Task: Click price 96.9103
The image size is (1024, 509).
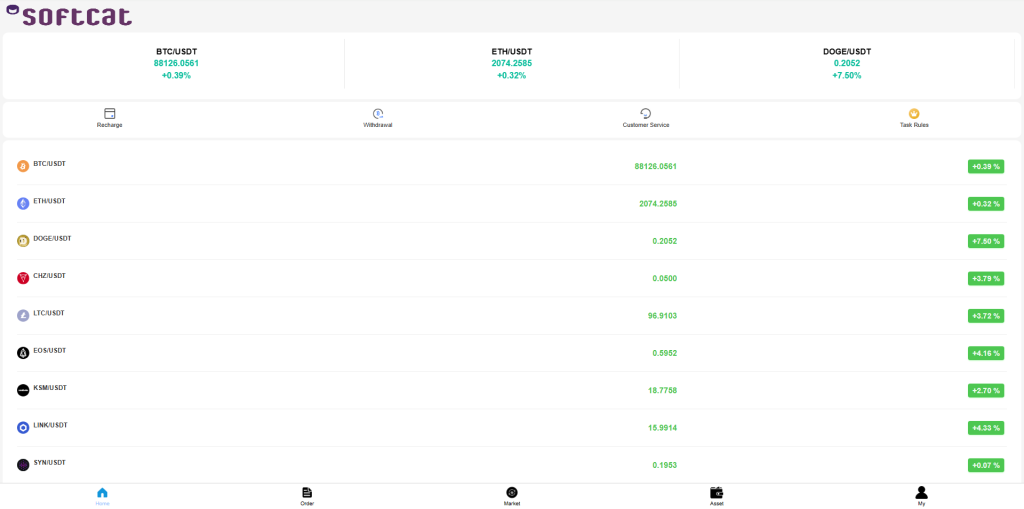Action: [662, 316]
